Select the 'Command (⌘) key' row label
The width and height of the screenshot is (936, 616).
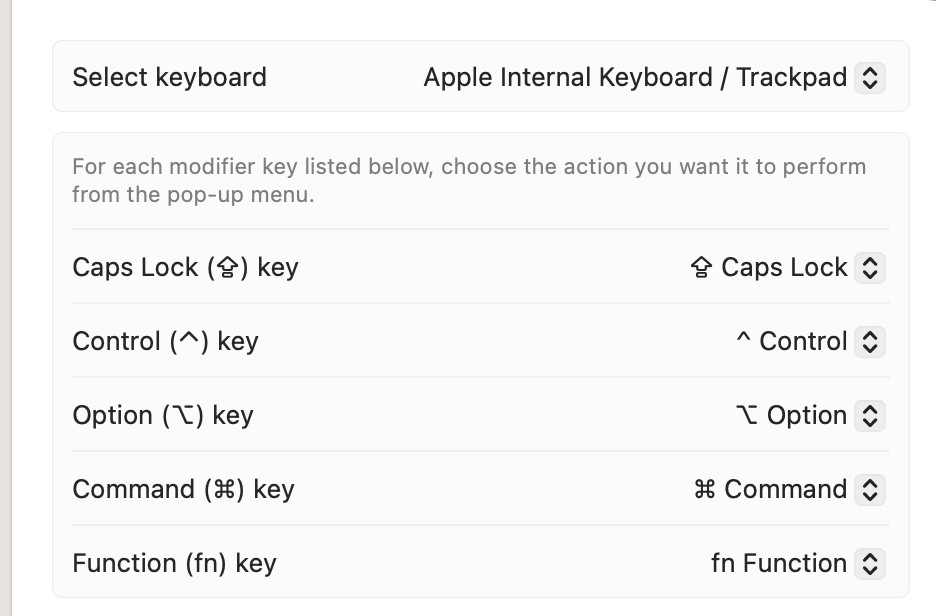(183, 490)
